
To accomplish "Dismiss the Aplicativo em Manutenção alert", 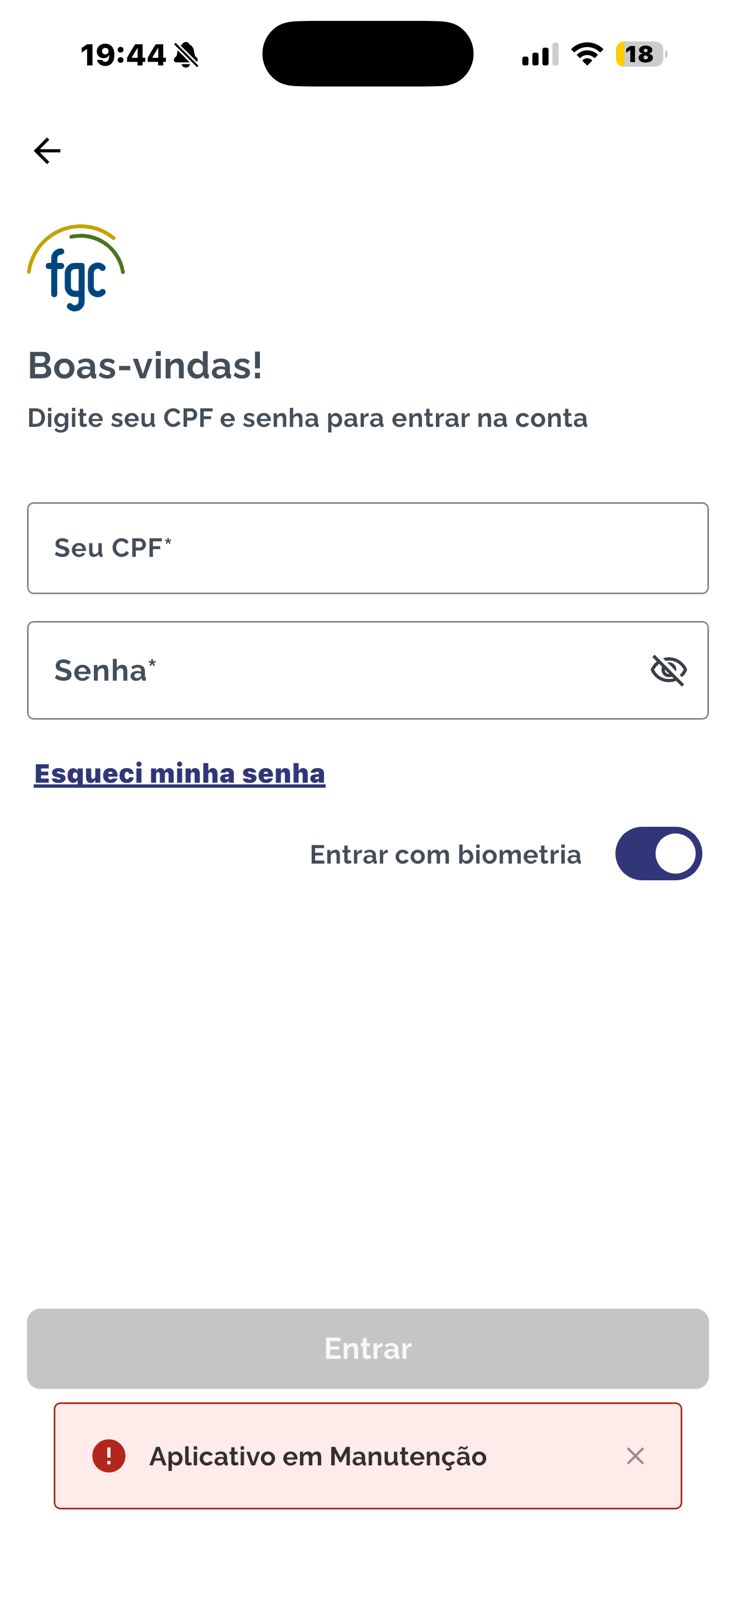I will pyautogui.click(x=635, y=1456).
